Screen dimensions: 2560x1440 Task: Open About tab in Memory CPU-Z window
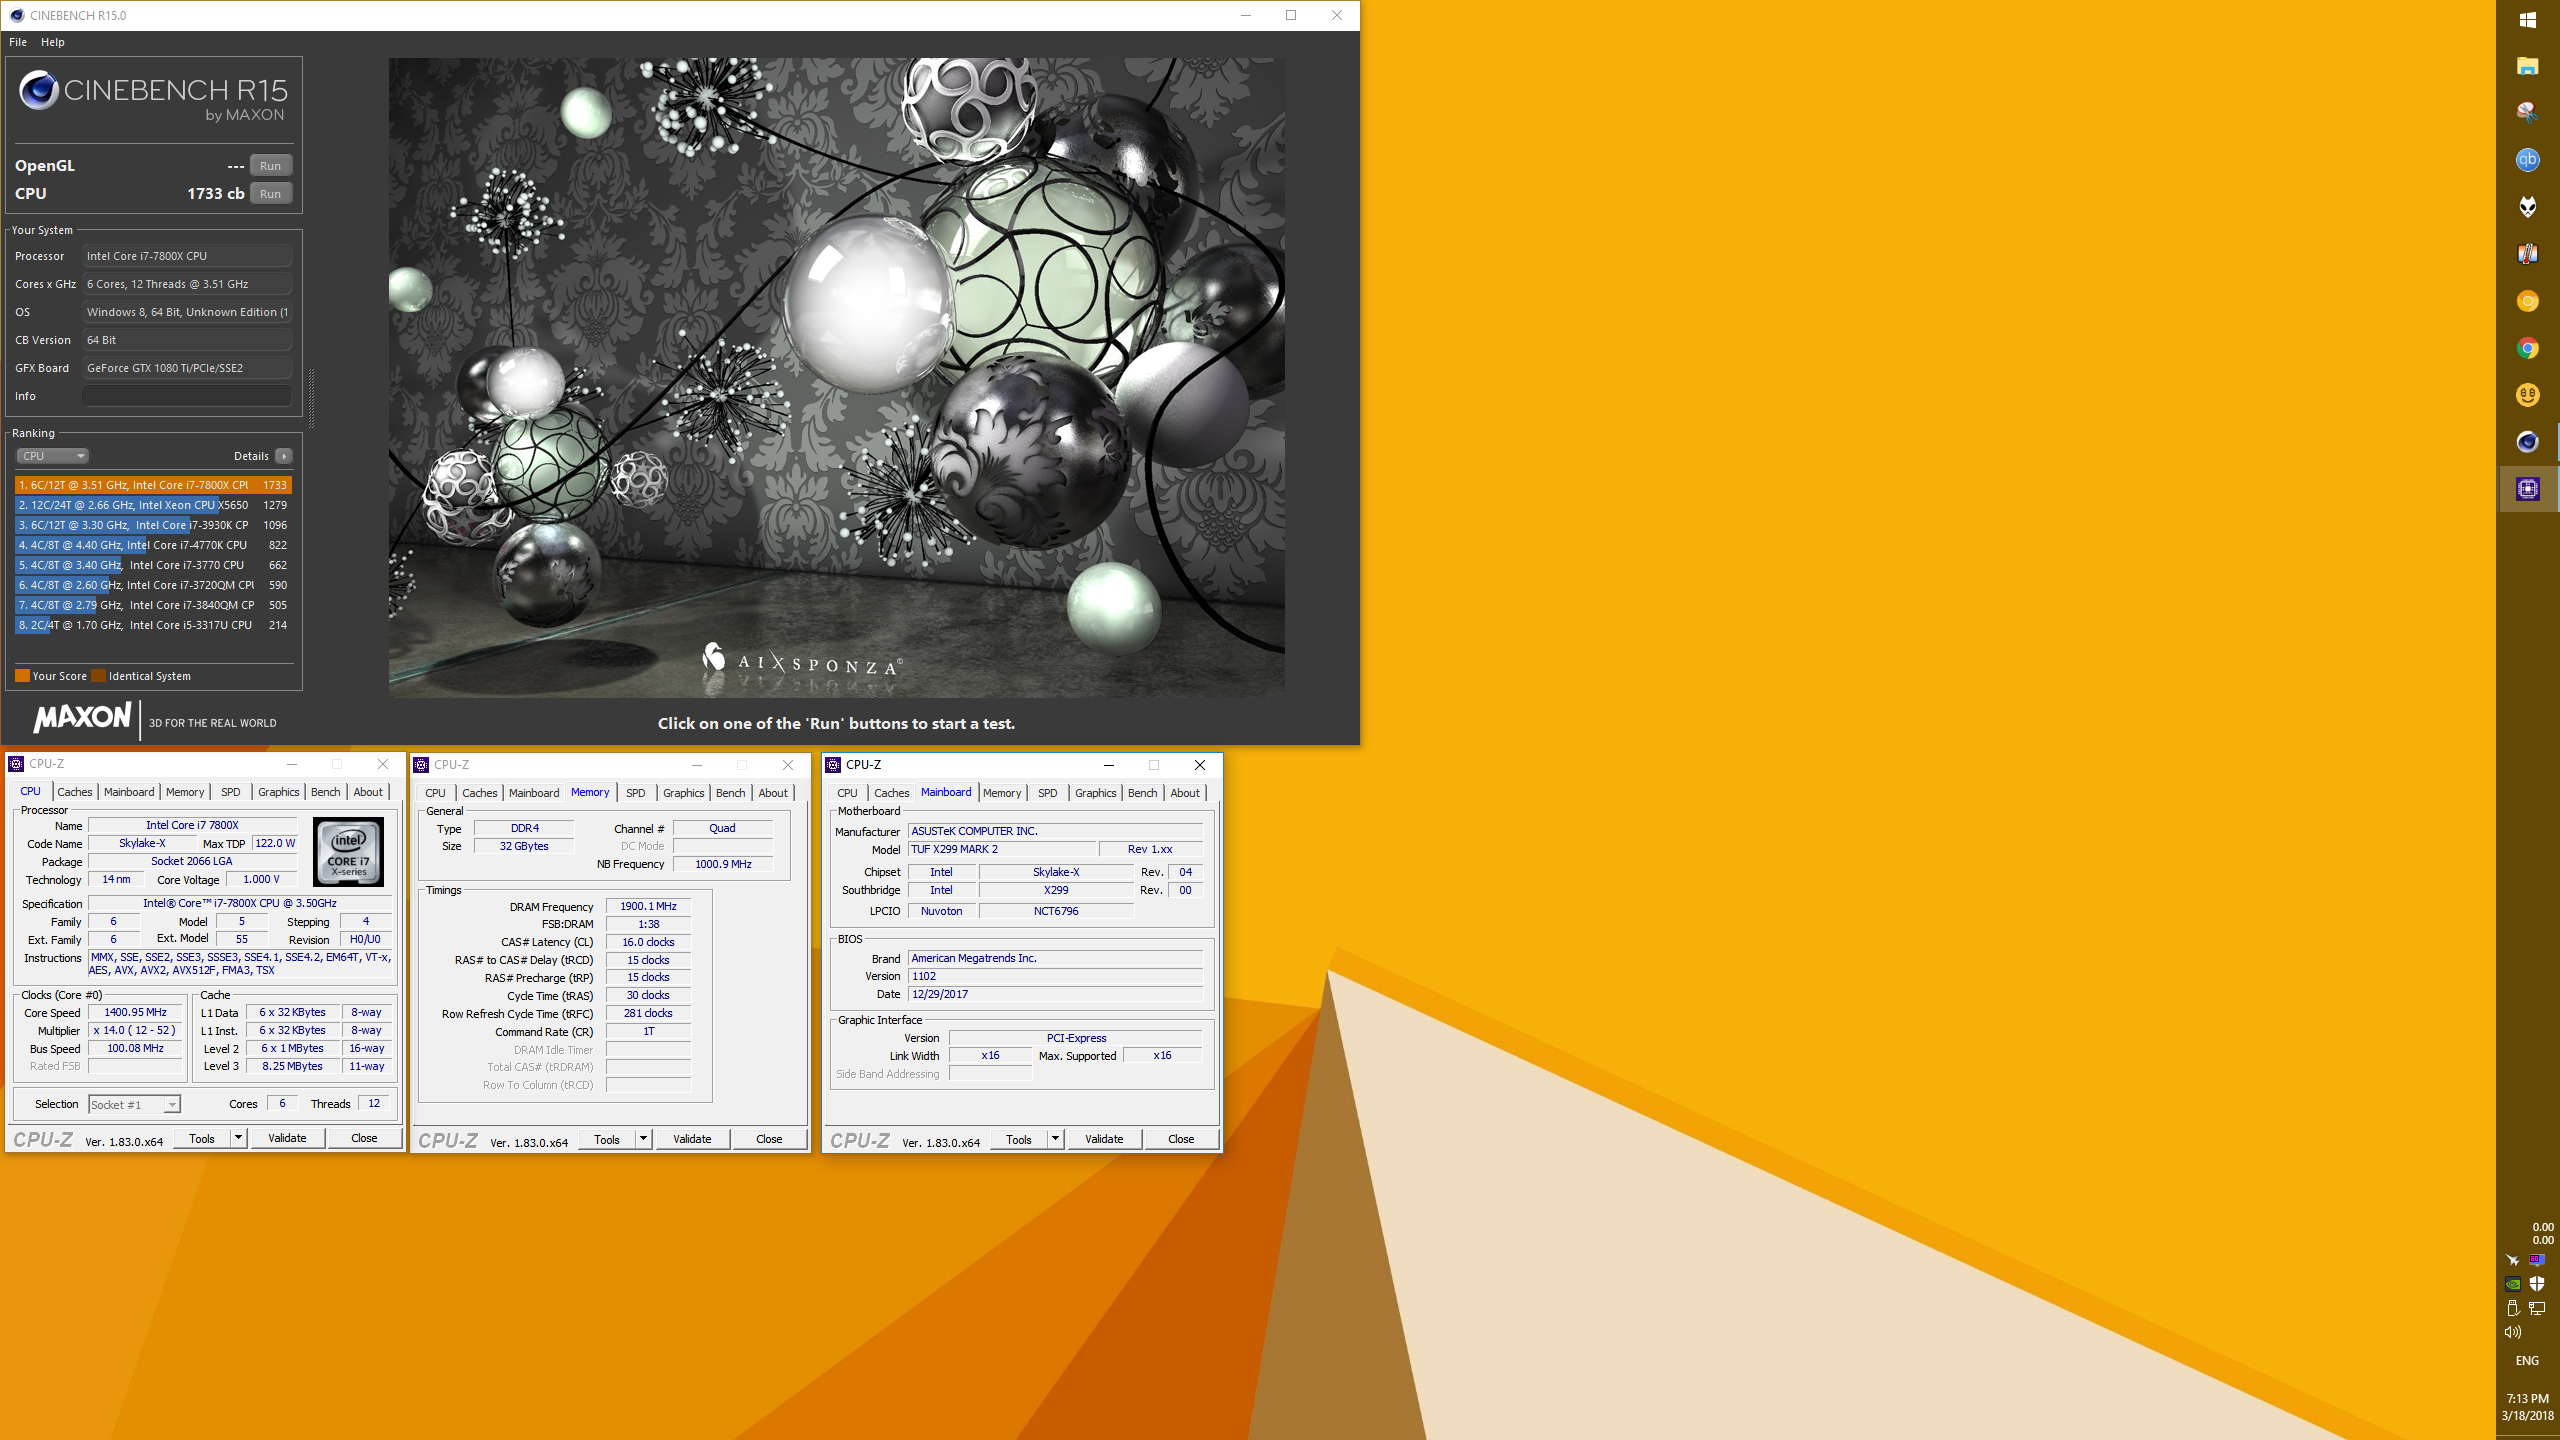click(x=773, y=793)
